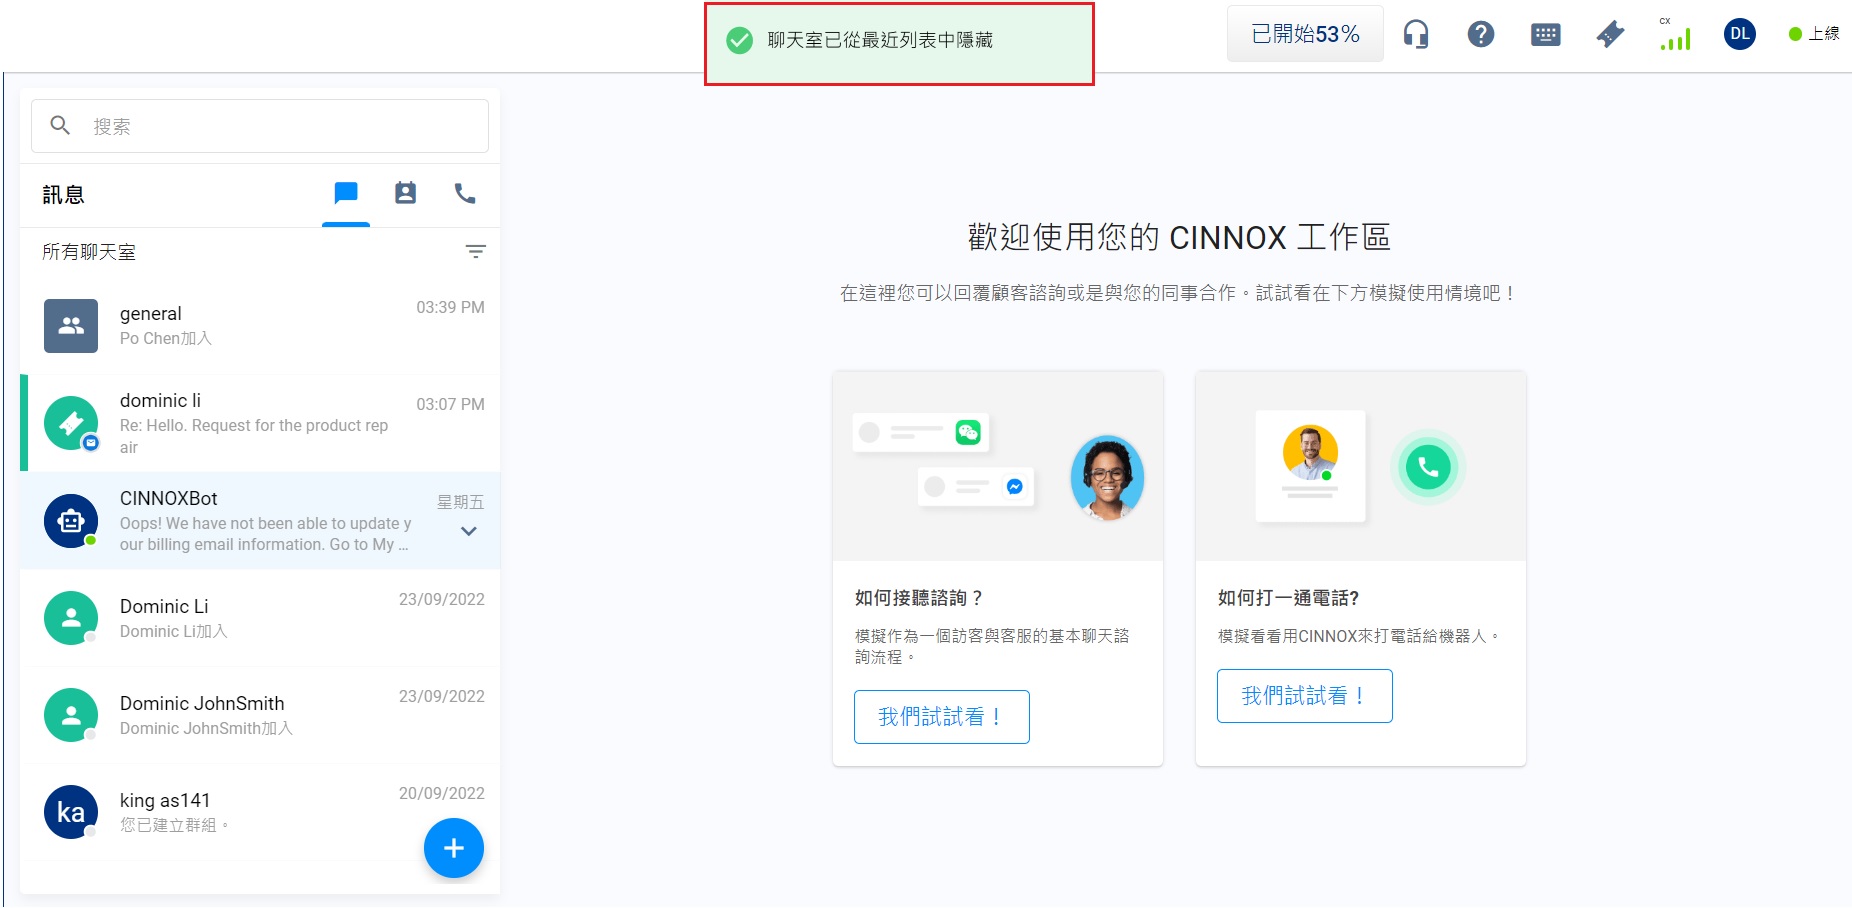Click the 已開始53% progress button

coord(1304,32)
